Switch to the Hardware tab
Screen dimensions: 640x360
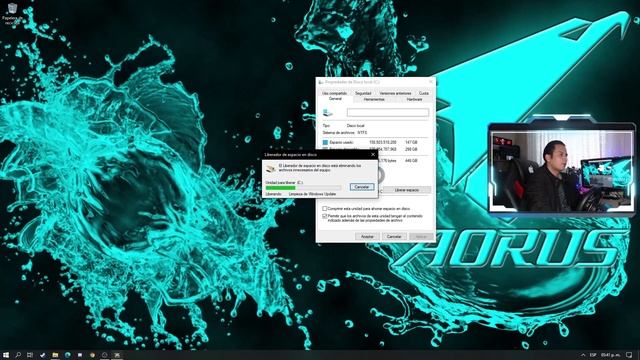point(414,99)
